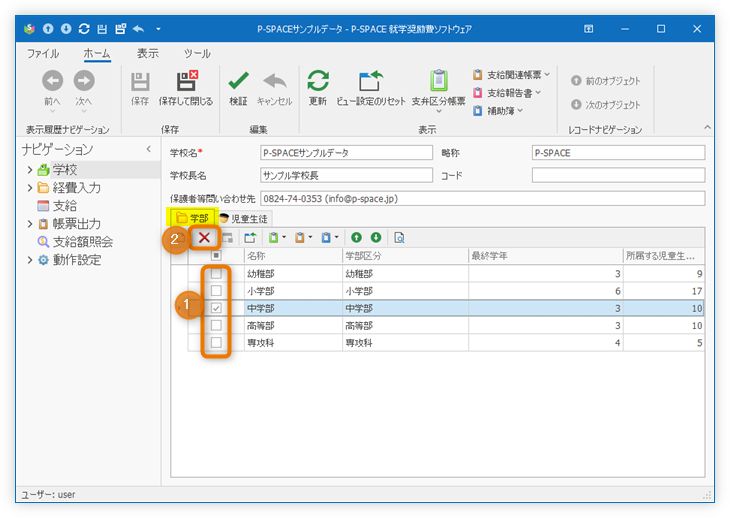Click the green move-down arrow icon
730x518 pixels.
coord(376,238)
